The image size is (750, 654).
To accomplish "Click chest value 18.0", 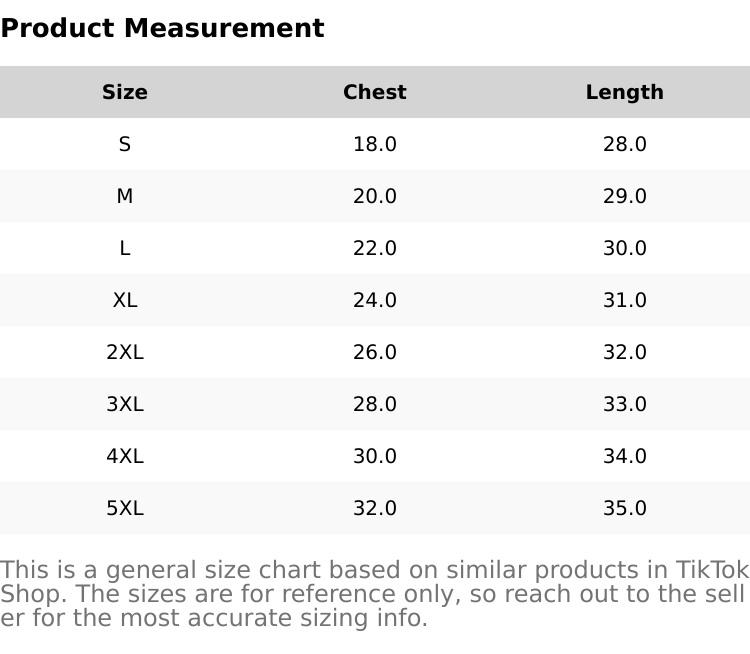I will point(375,144).
